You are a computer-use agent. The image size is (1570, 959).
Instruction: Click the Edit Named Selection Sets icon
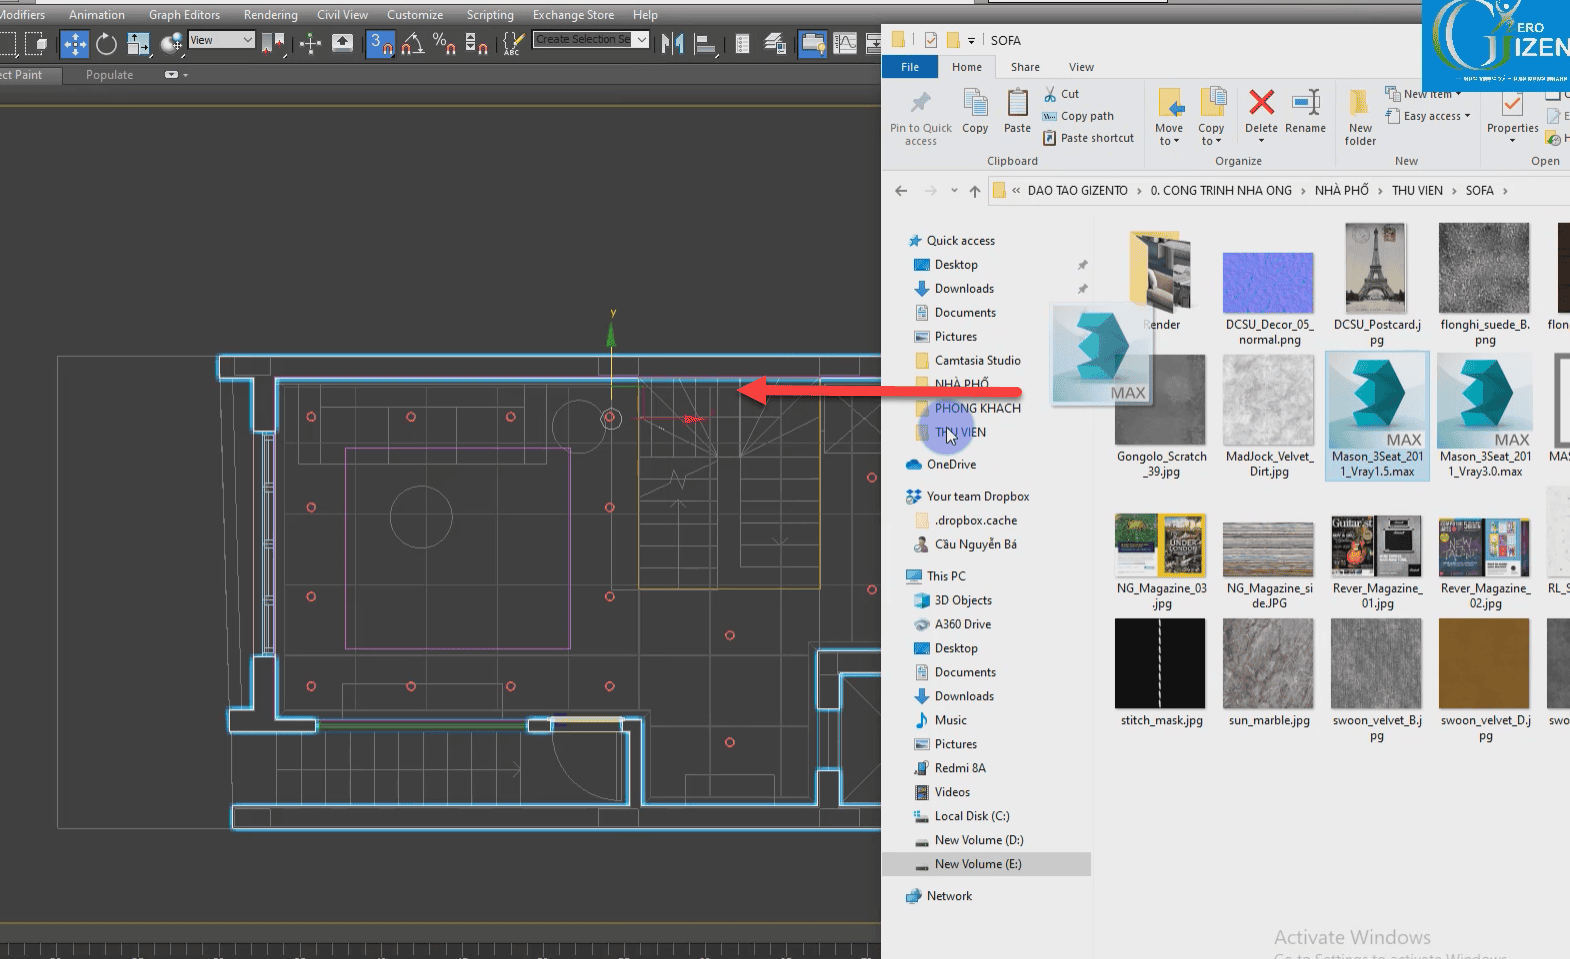coord(513,43)
